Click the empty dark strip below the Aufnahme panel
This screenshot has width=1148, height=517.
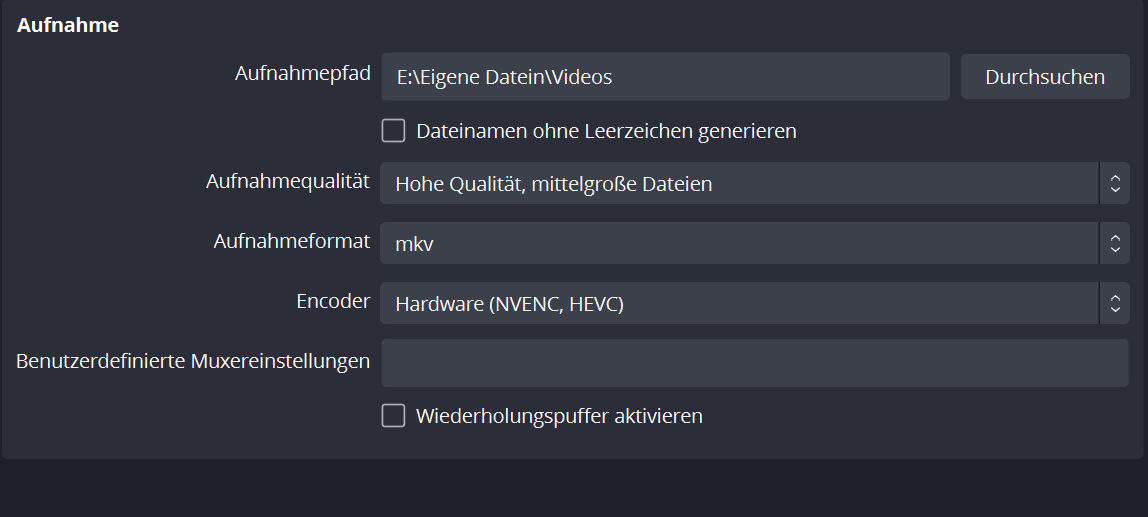pyautogui.click(x=574, y=489)
